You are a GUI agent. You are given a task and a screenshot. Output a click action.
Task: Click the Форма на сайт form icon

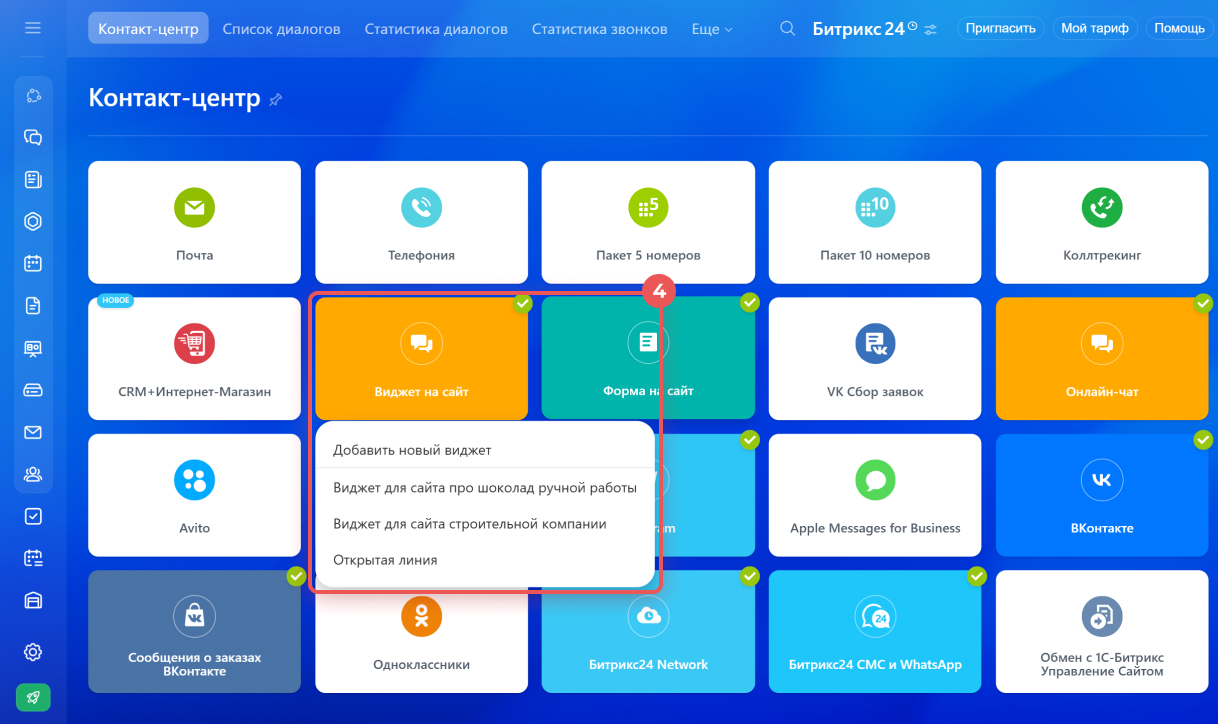(x=648, y=344)
